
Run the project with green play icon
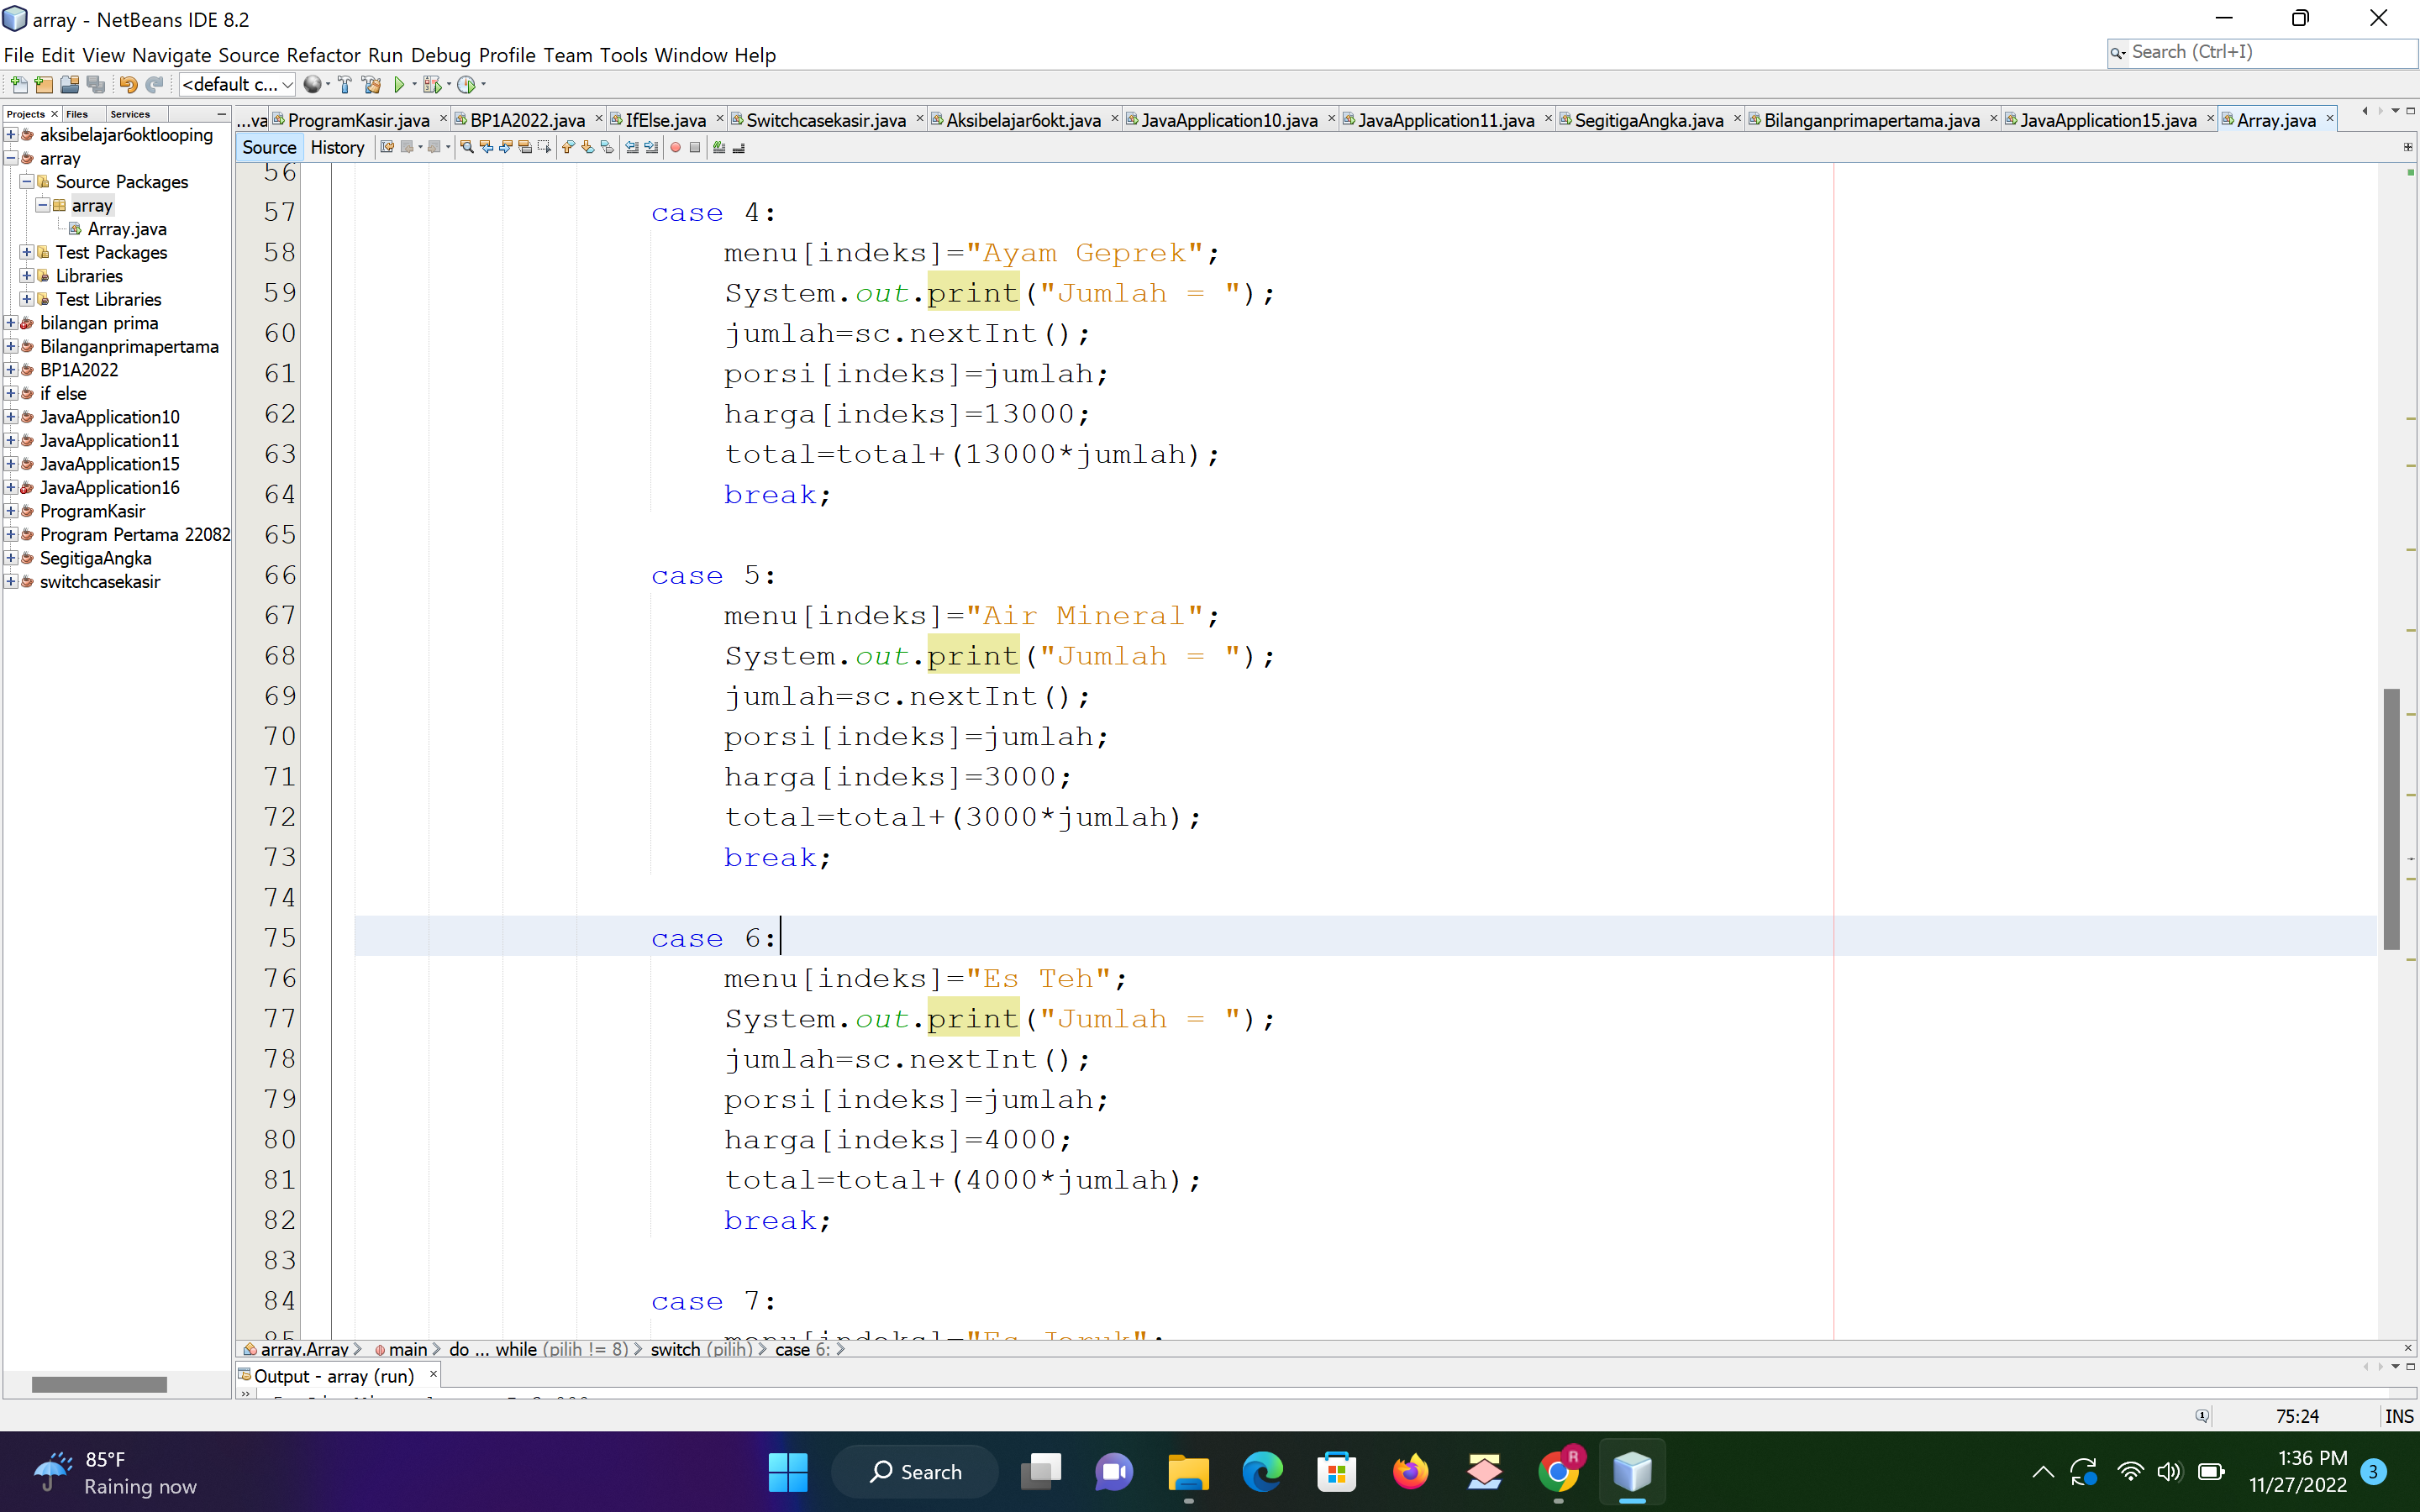[x=399, y=85]
